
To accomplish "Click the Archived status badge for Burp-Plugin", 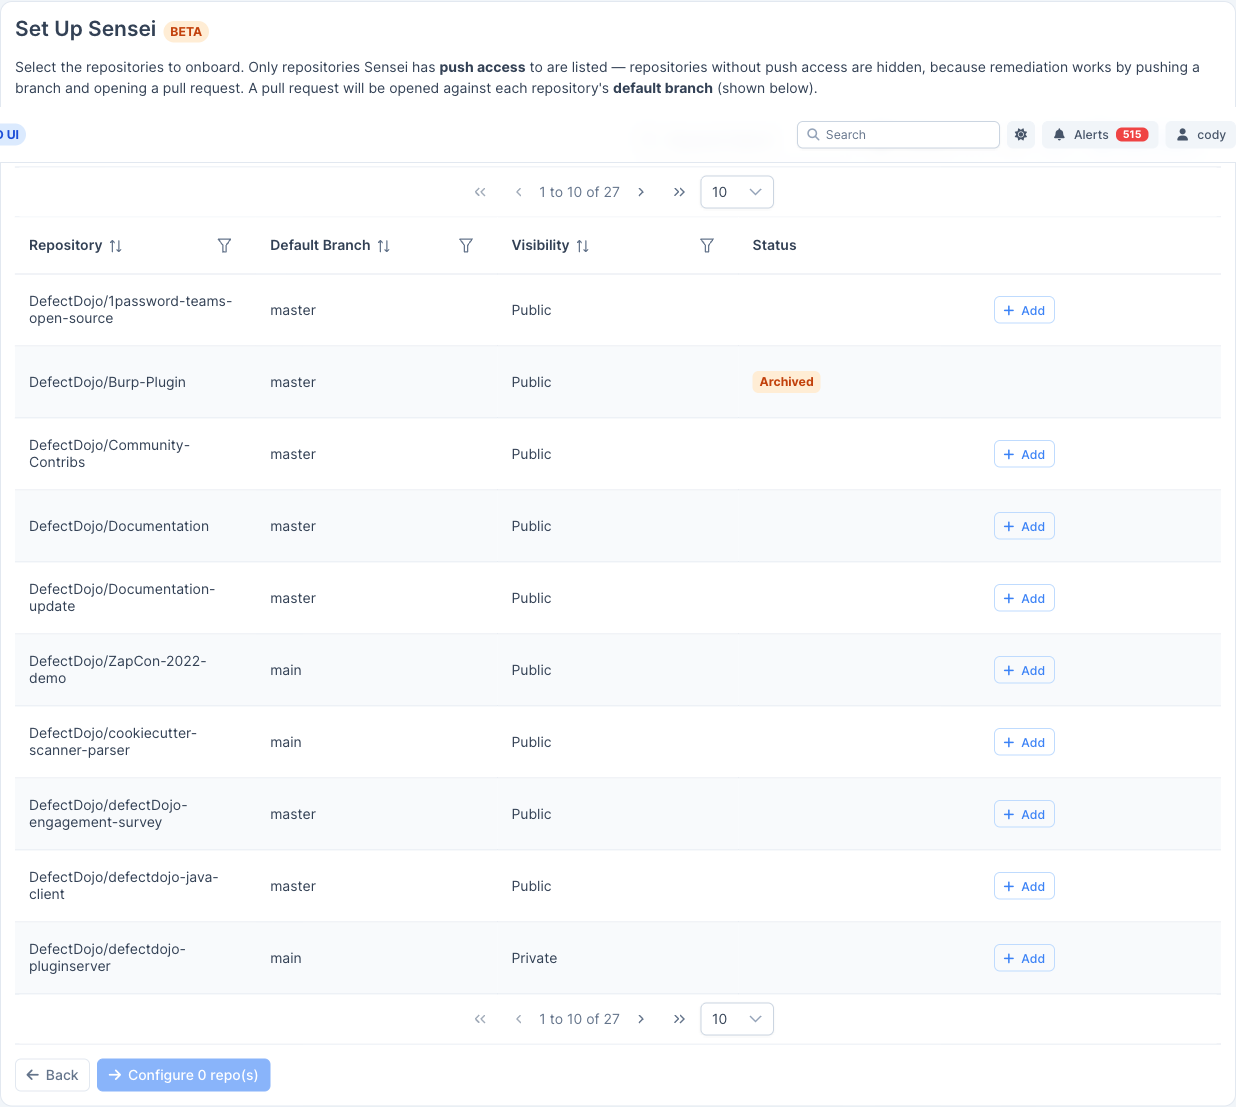I will (x=787, y=382).
